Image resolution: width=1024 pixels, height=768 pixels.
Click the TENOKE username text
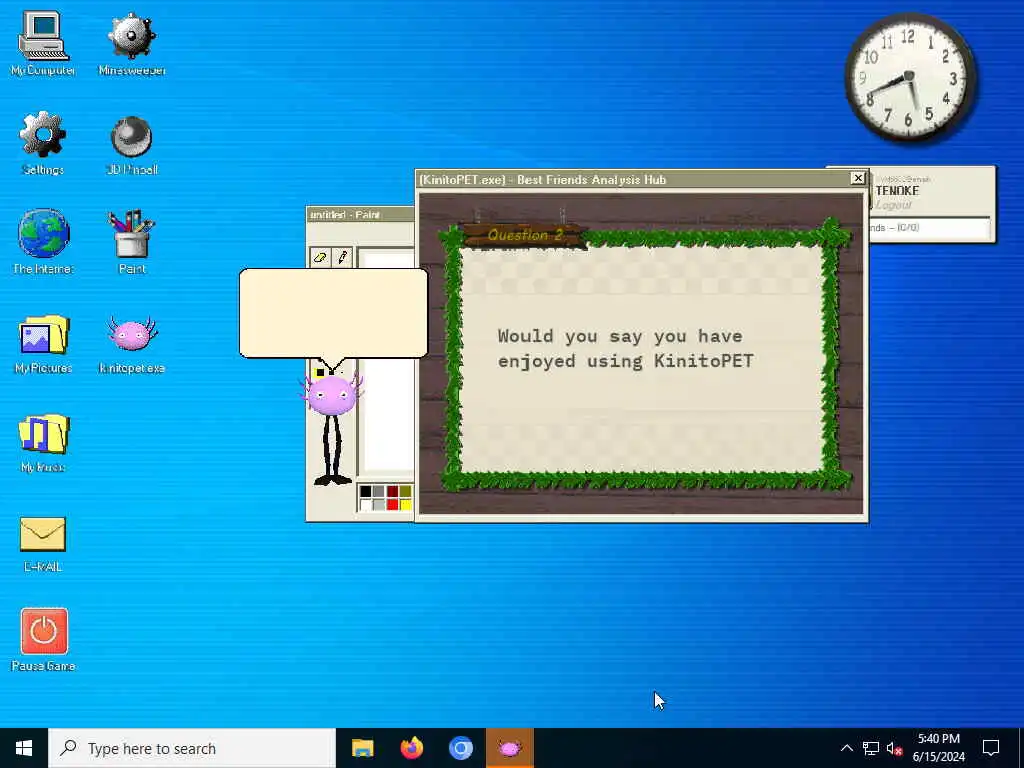897,191
